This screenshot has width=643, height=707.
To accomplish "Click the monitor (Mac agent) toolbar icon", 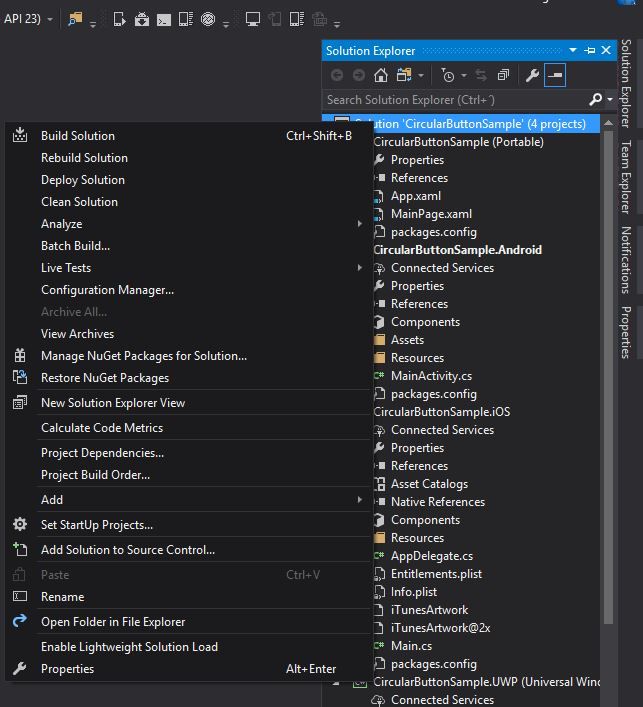I will click(x=253, y=19).
